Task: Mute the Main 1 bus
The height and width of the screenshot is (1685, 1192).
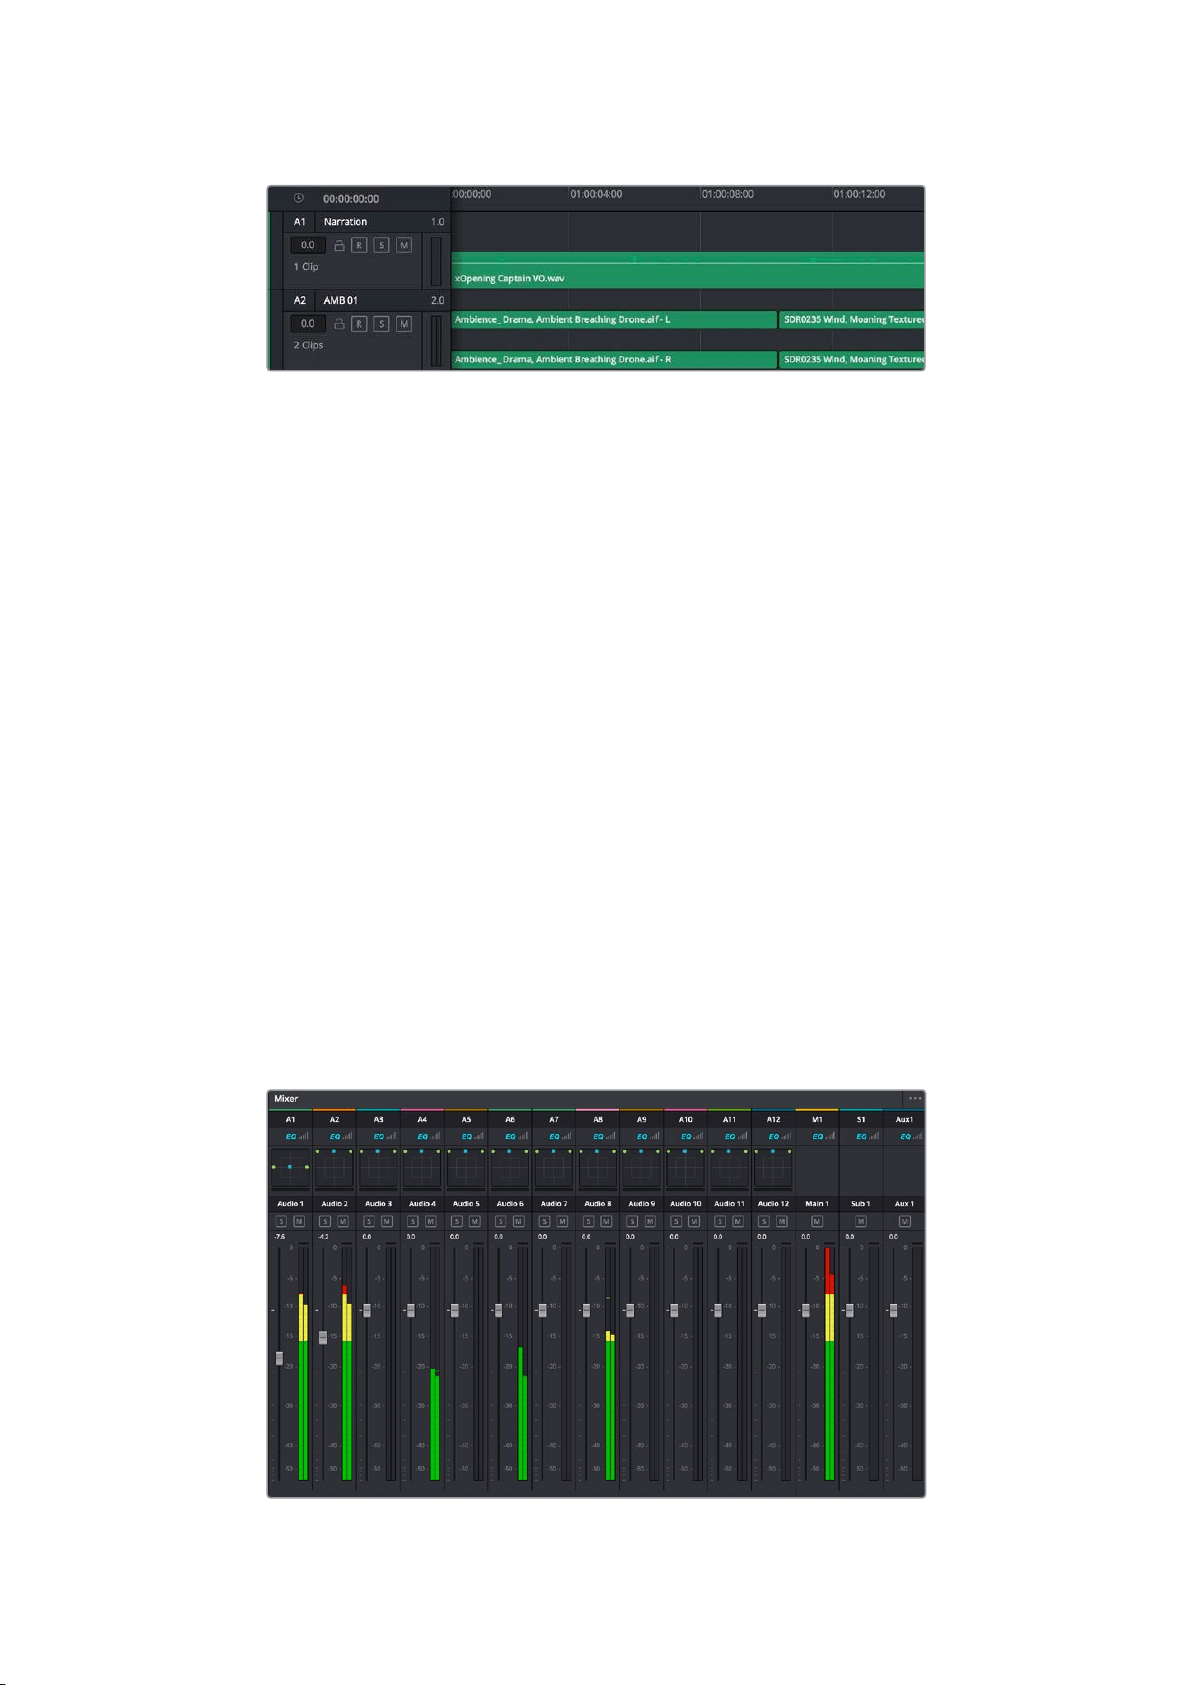Action: [817, 1221]
